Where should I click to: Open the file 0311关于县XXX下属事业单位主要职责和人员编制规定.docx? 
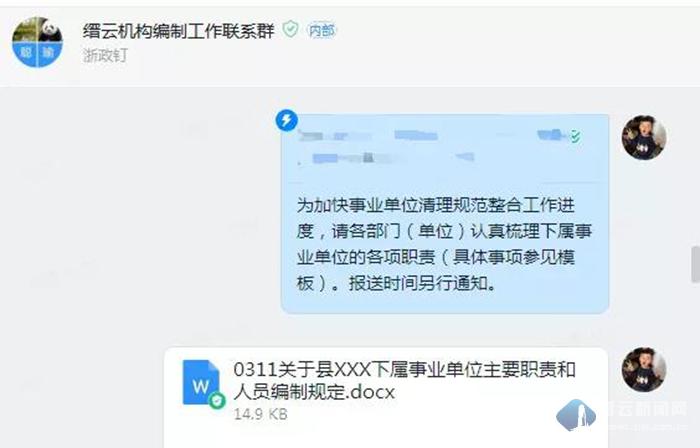click(x=404, y=381)
